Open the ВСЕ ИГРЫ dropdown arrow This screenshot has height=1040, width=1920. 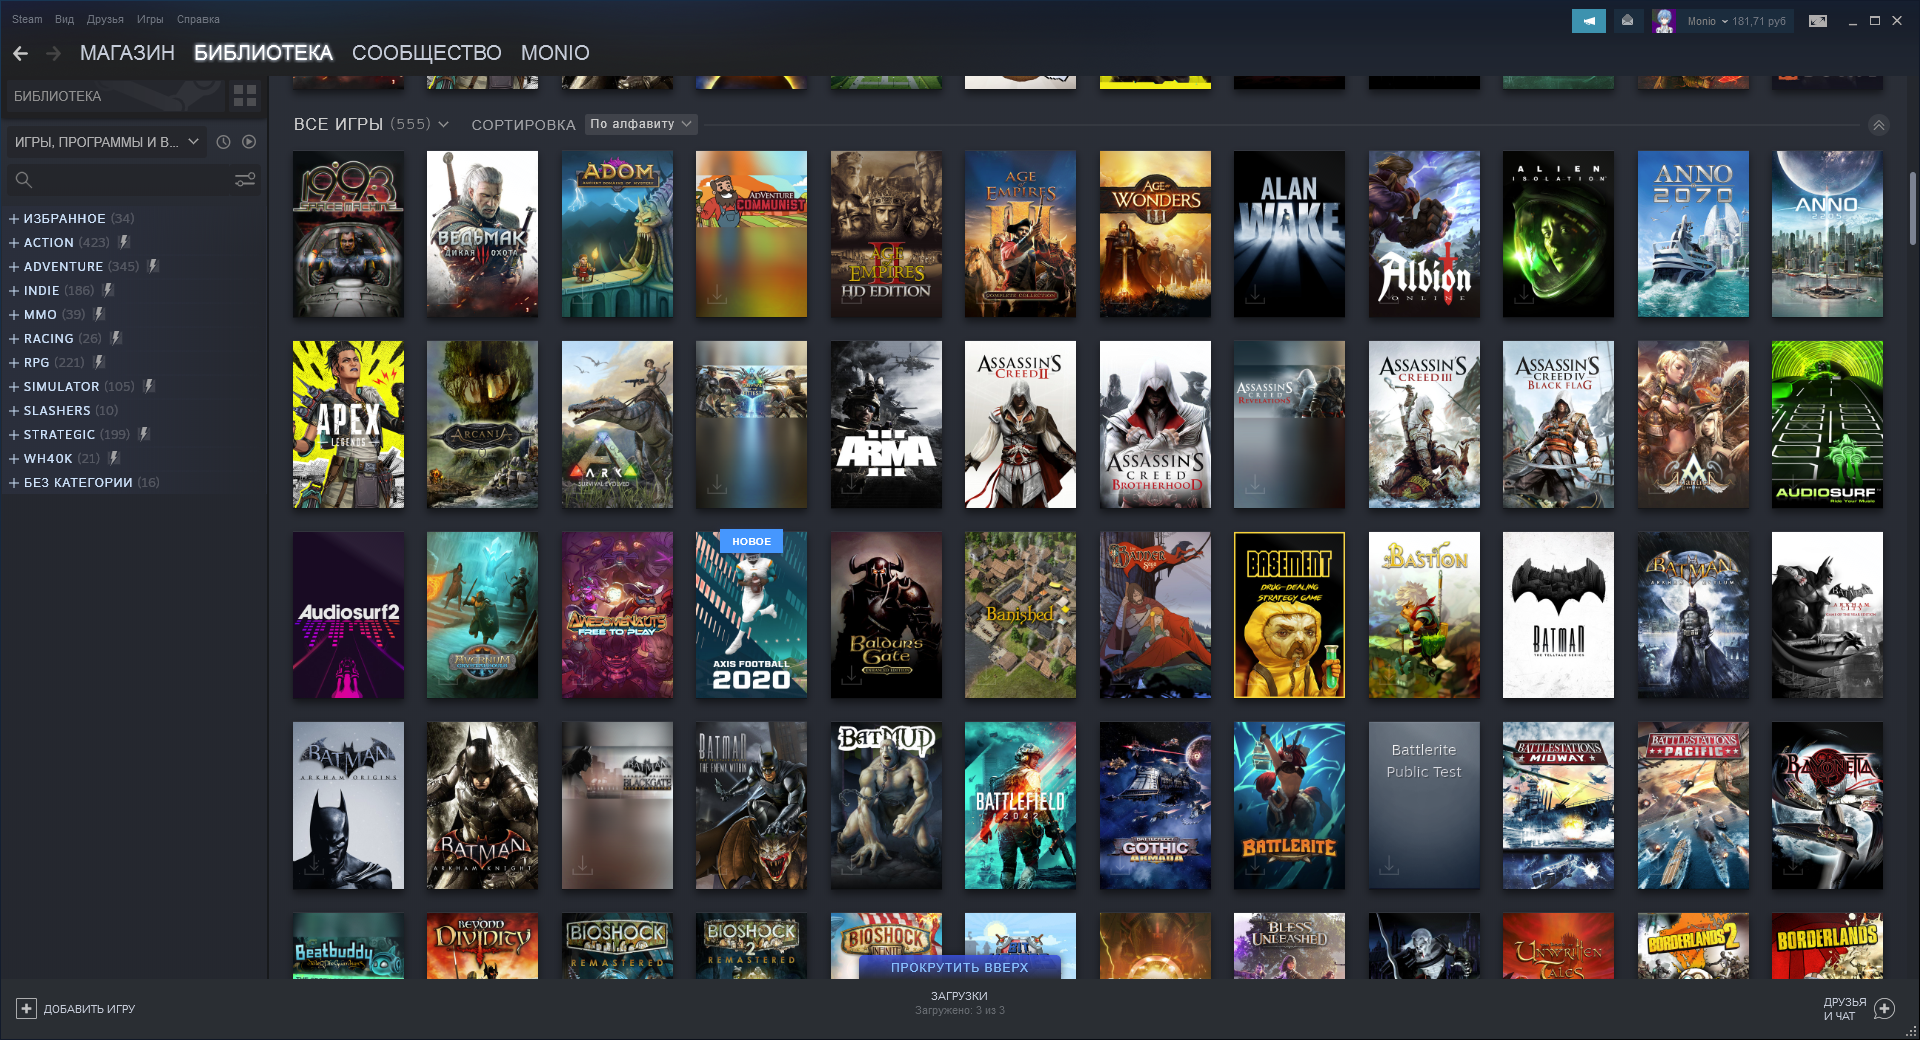coord(444,125)
